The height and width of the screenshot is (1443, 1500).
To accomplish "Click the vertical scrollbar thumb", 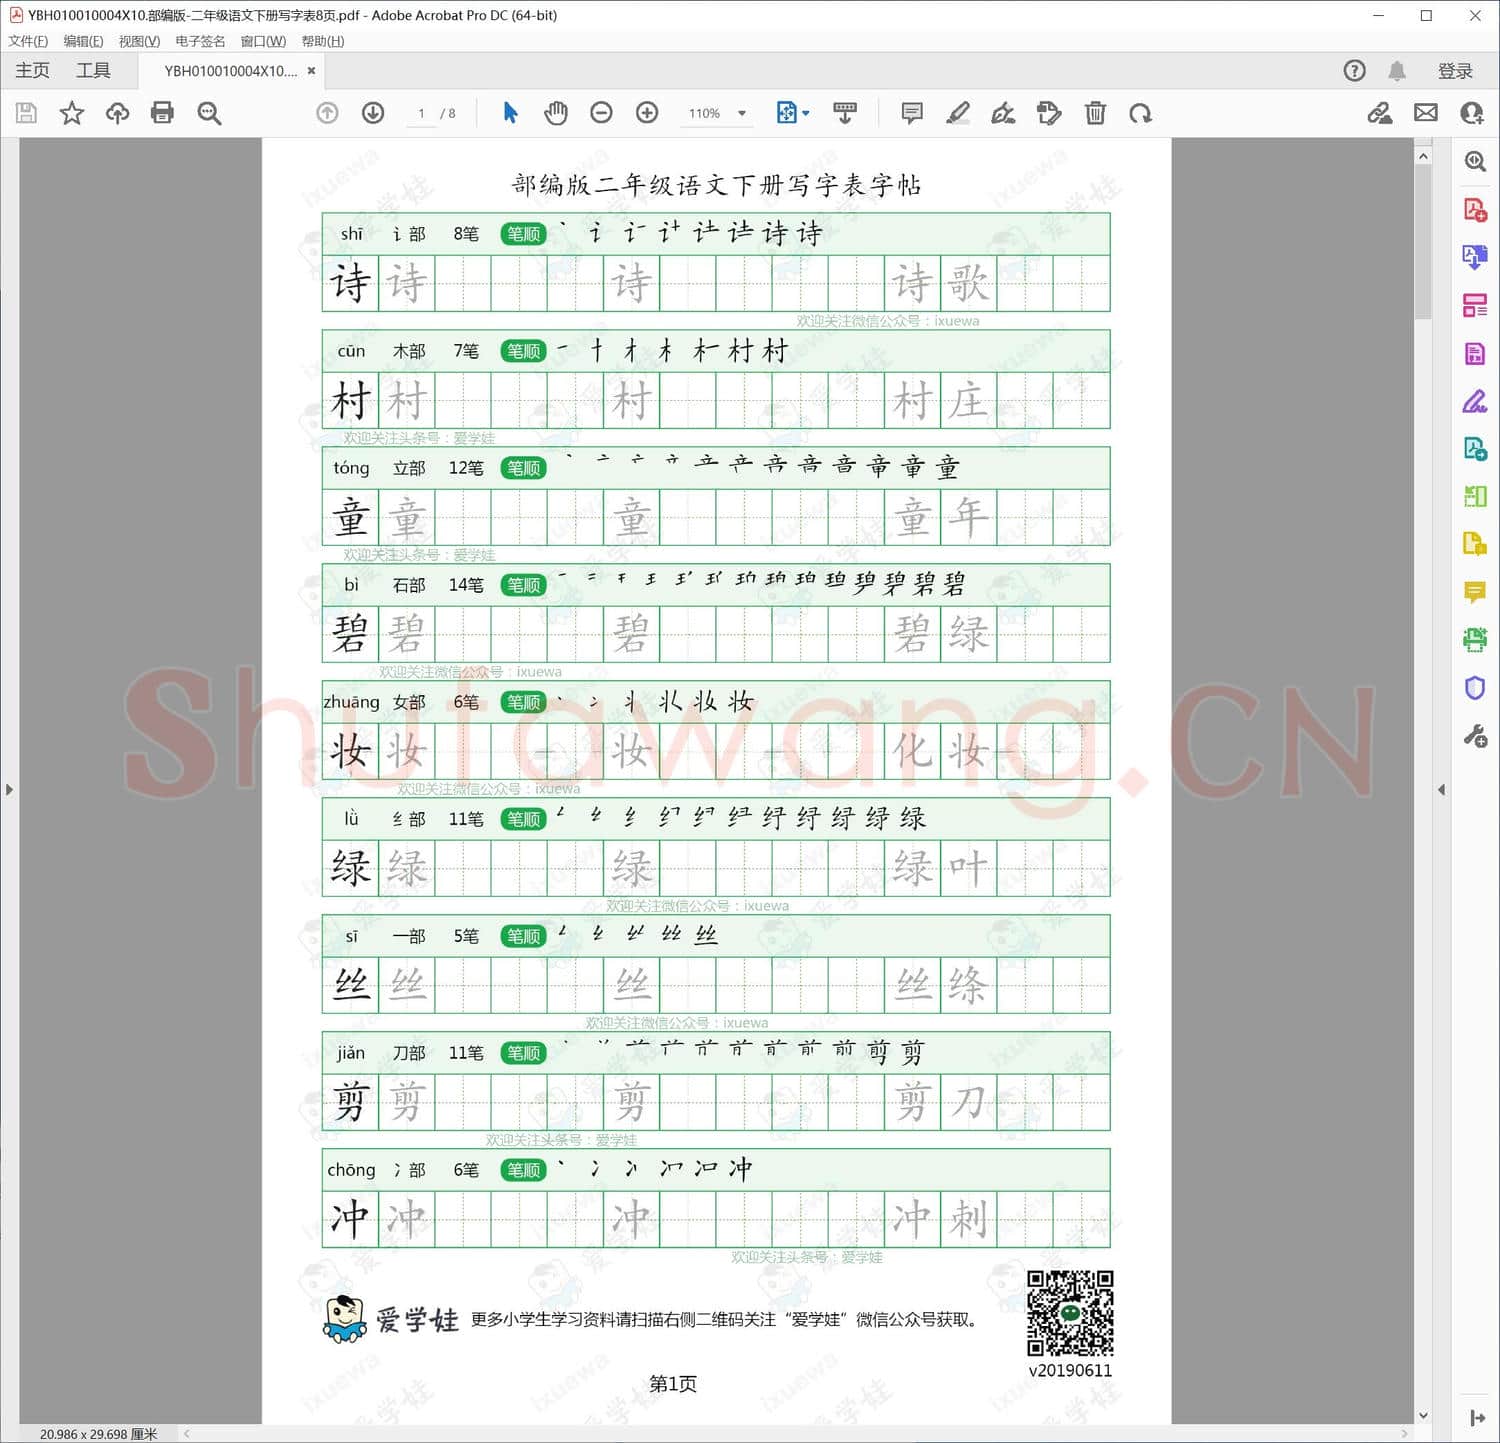I will pyautogui.click(x=1423, y=242).
